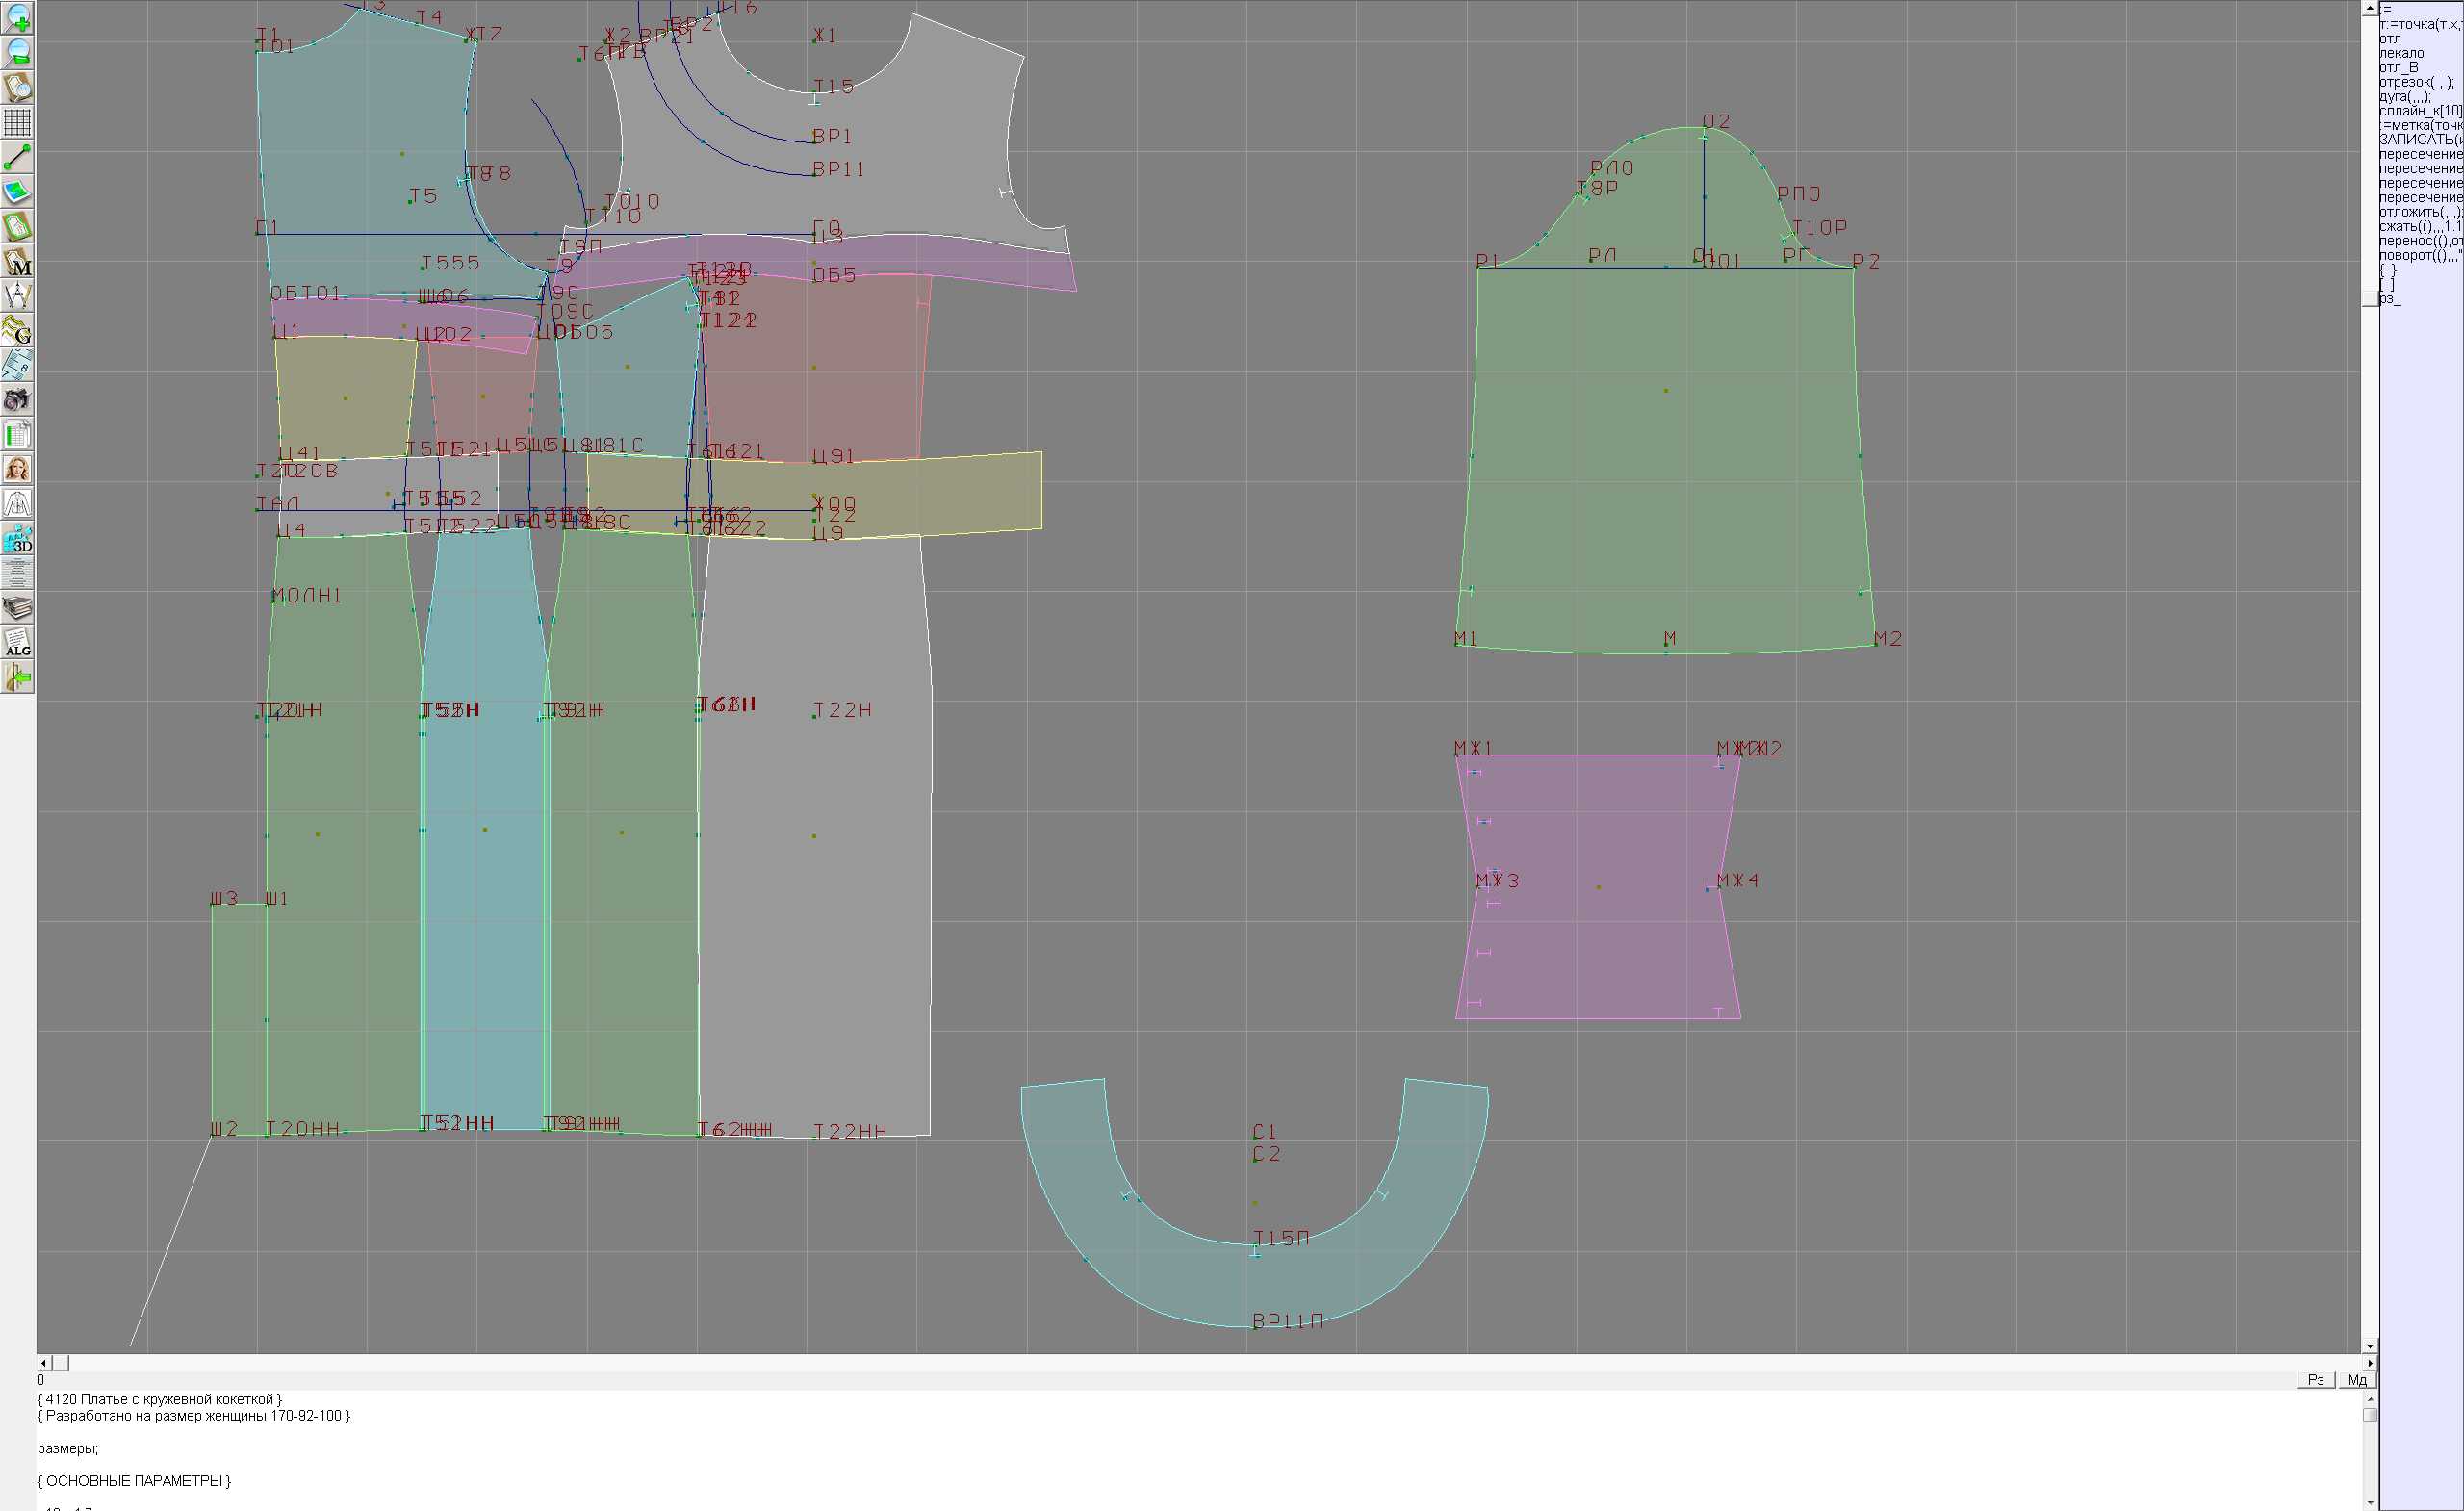The height and width of the screenshot is (1511, 2464).
Task: Insert the 'лекало' command from list
Action: click(2401, 53)
